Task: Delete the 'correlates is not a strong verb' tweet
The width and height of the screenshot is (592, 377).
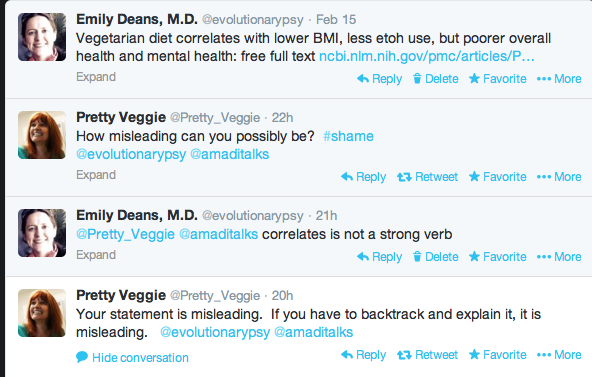Action: 435,257
